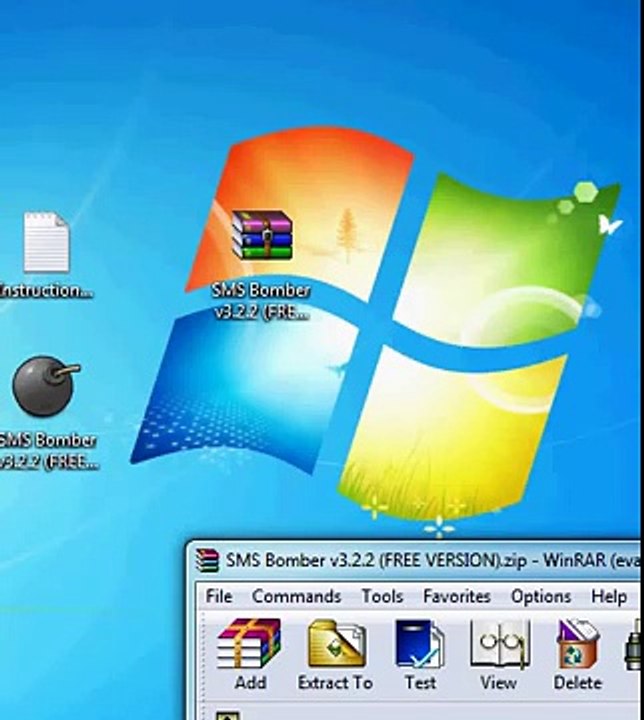Open the Commands menu
The image size is (644, 720).
[x=296, y=596]
